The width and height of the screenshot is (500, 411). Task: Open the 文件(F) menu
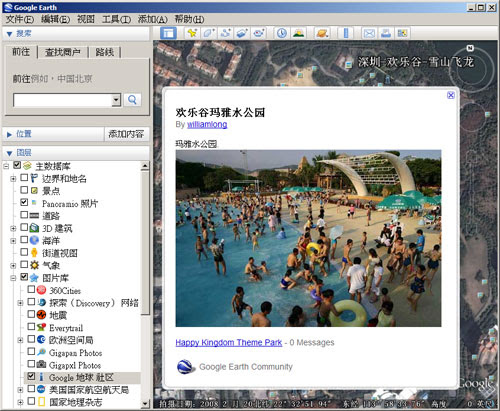20,19
